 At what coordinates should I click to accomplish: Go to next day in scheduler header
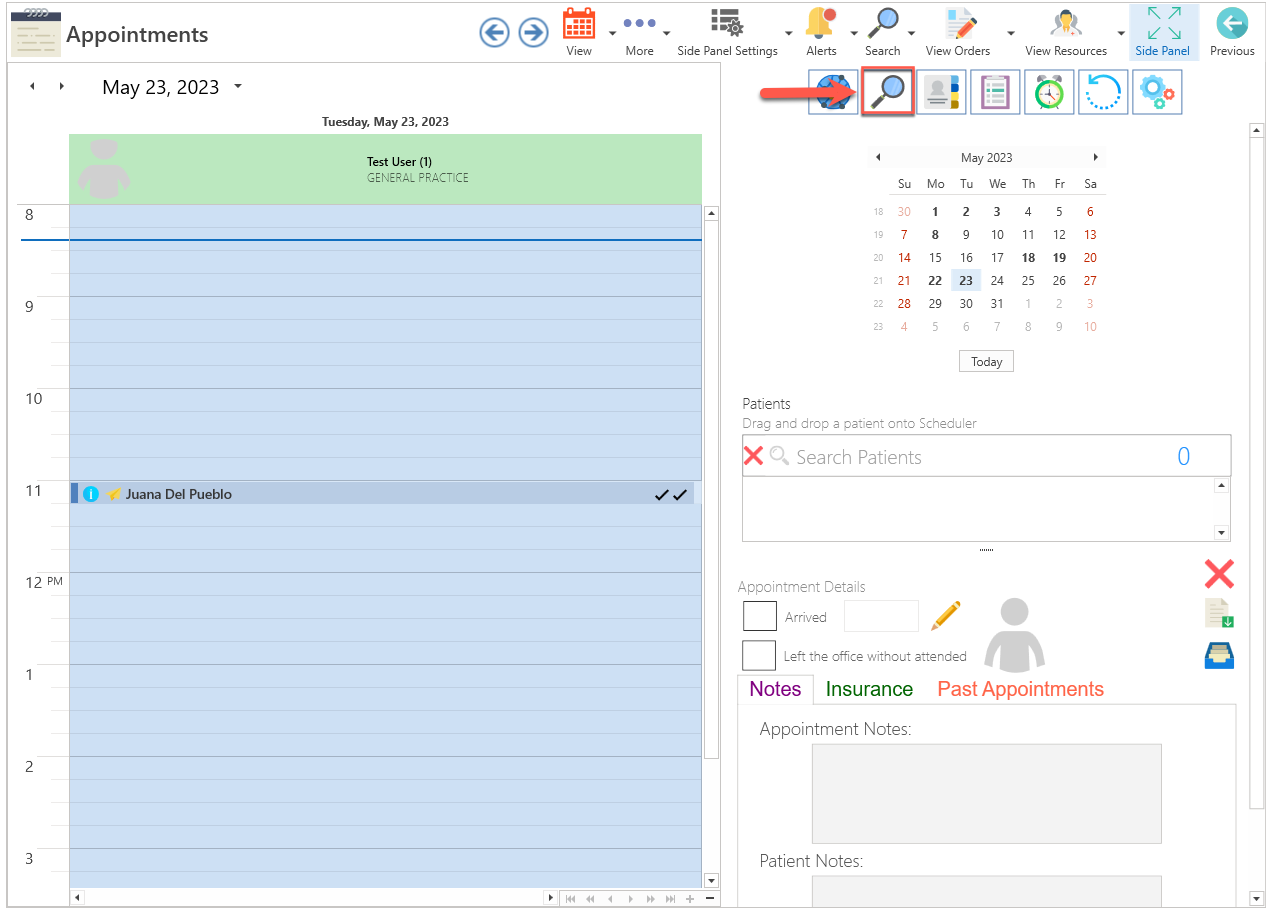[62, 87]
